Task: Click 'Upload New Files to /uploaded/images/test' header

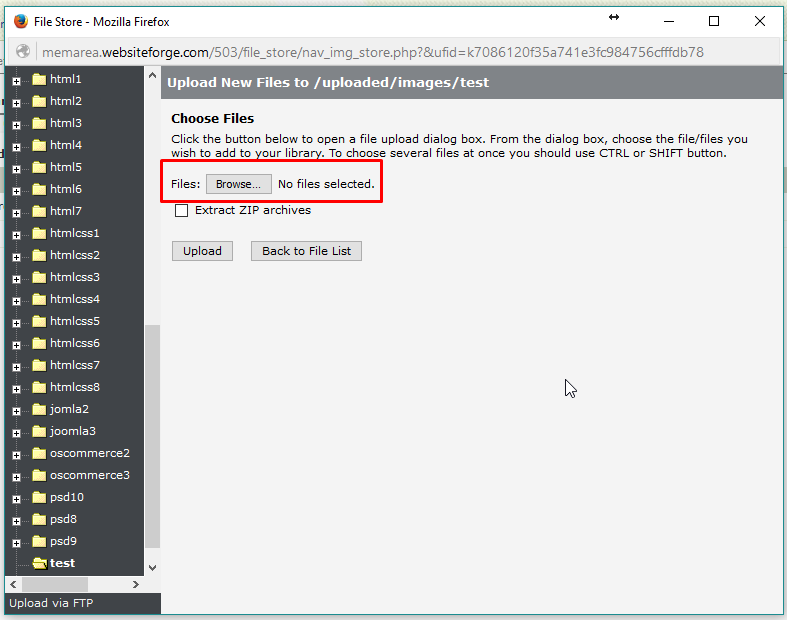Action: [328, 82]
